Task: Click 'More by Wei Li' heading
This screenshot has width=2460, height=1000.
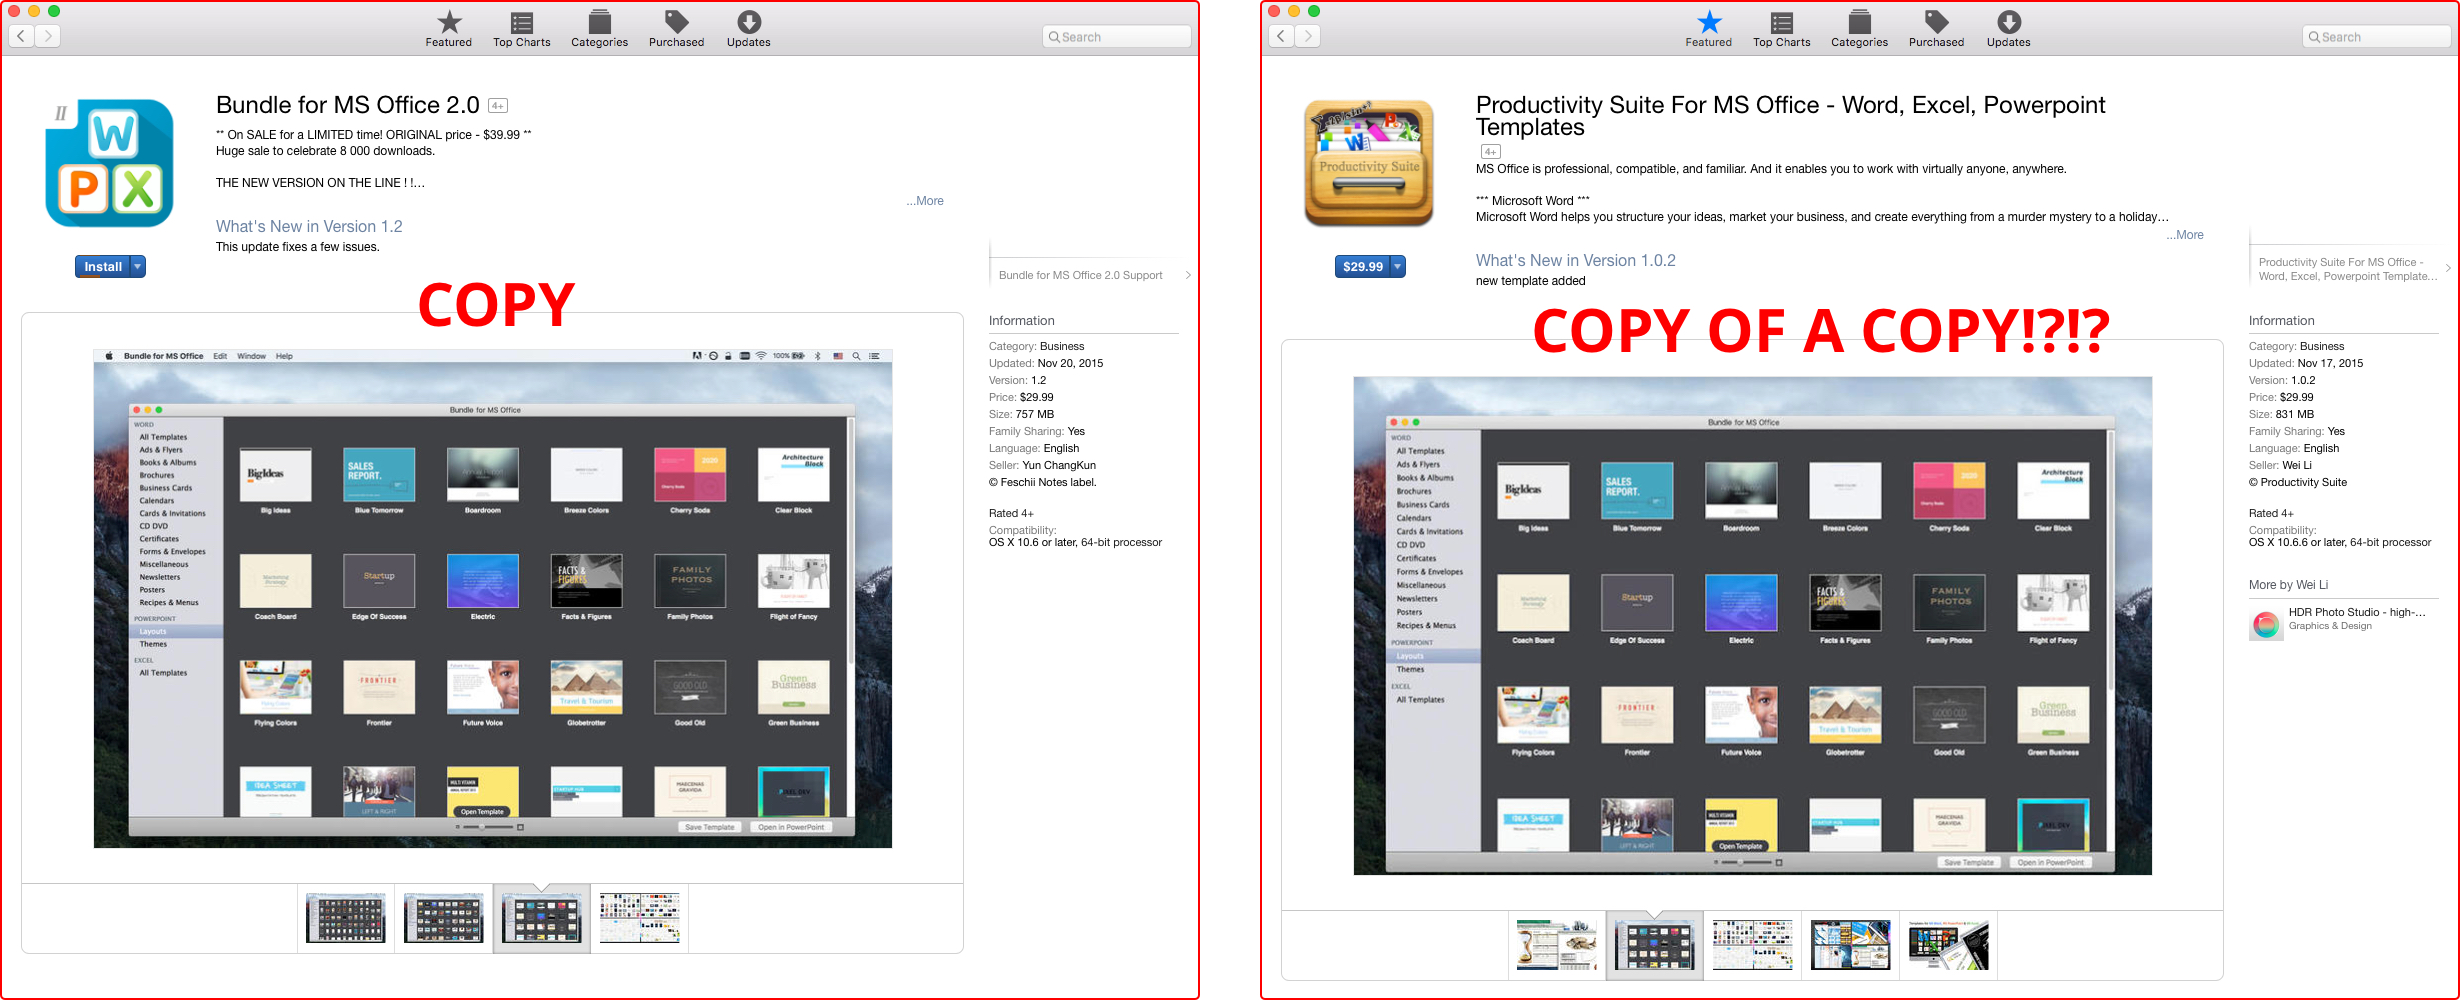Action: (x=2288, y=585)
